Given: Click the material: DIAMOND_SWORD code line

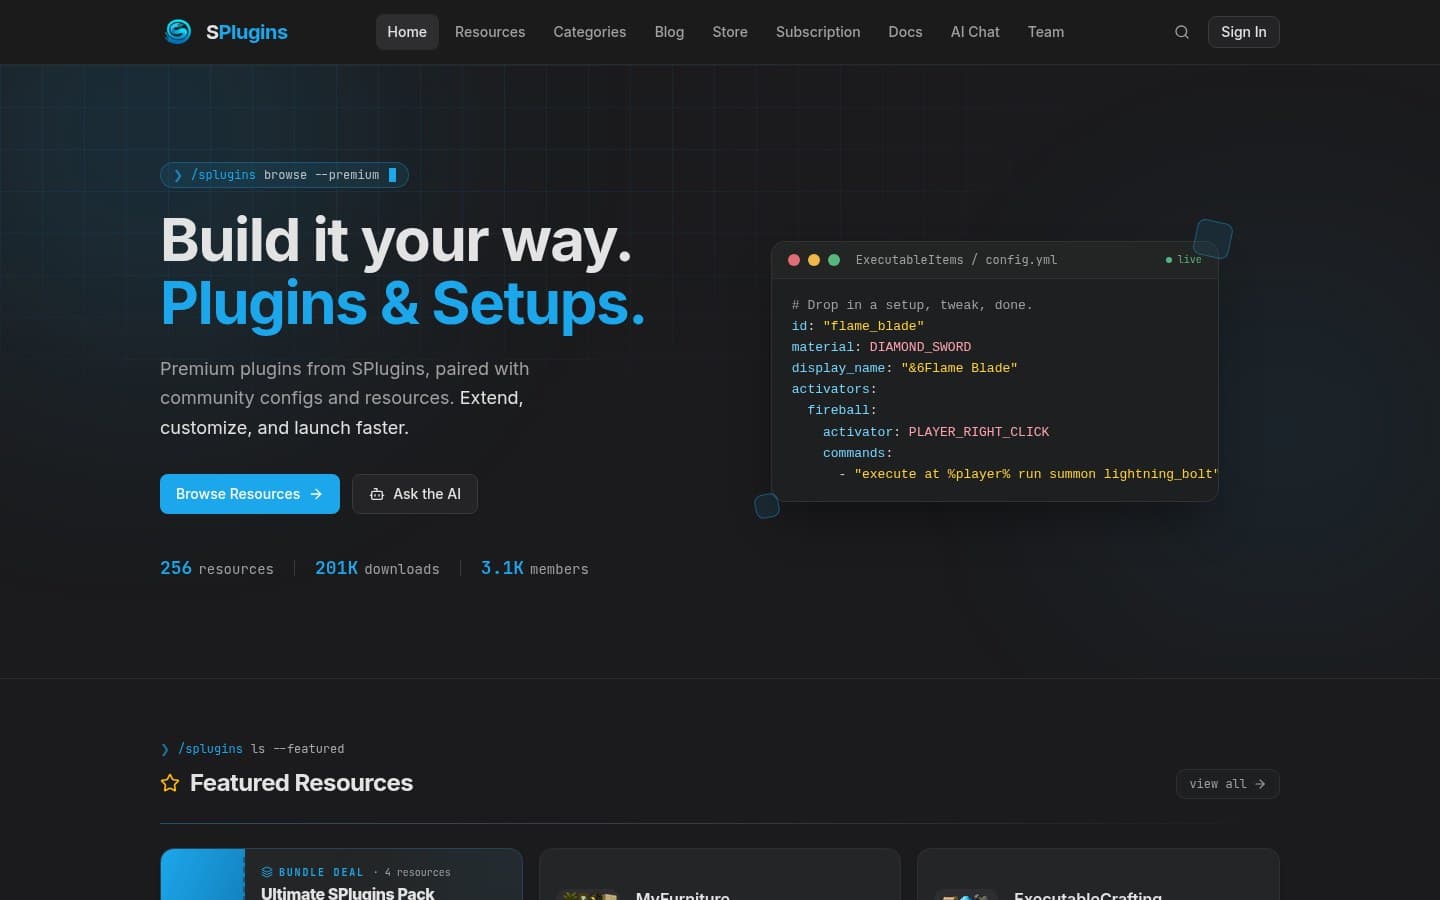Looking at the screenshot, I should tap(881, 347).
